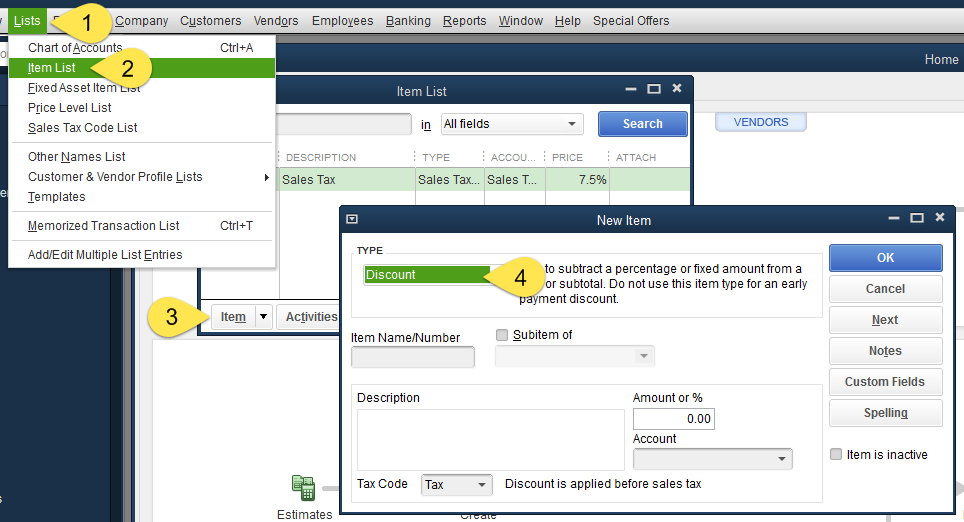Screen dimensions: 964x522
Task: Click the Item button in Item List
Action: coord(233,317)
